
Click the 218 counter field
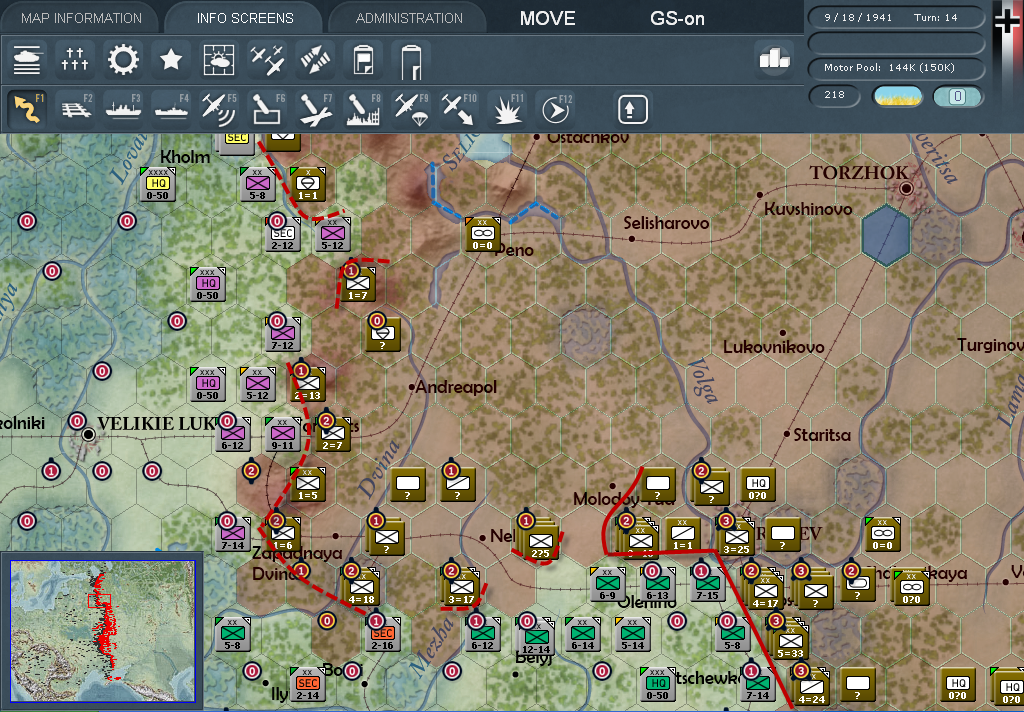point(835,95)
